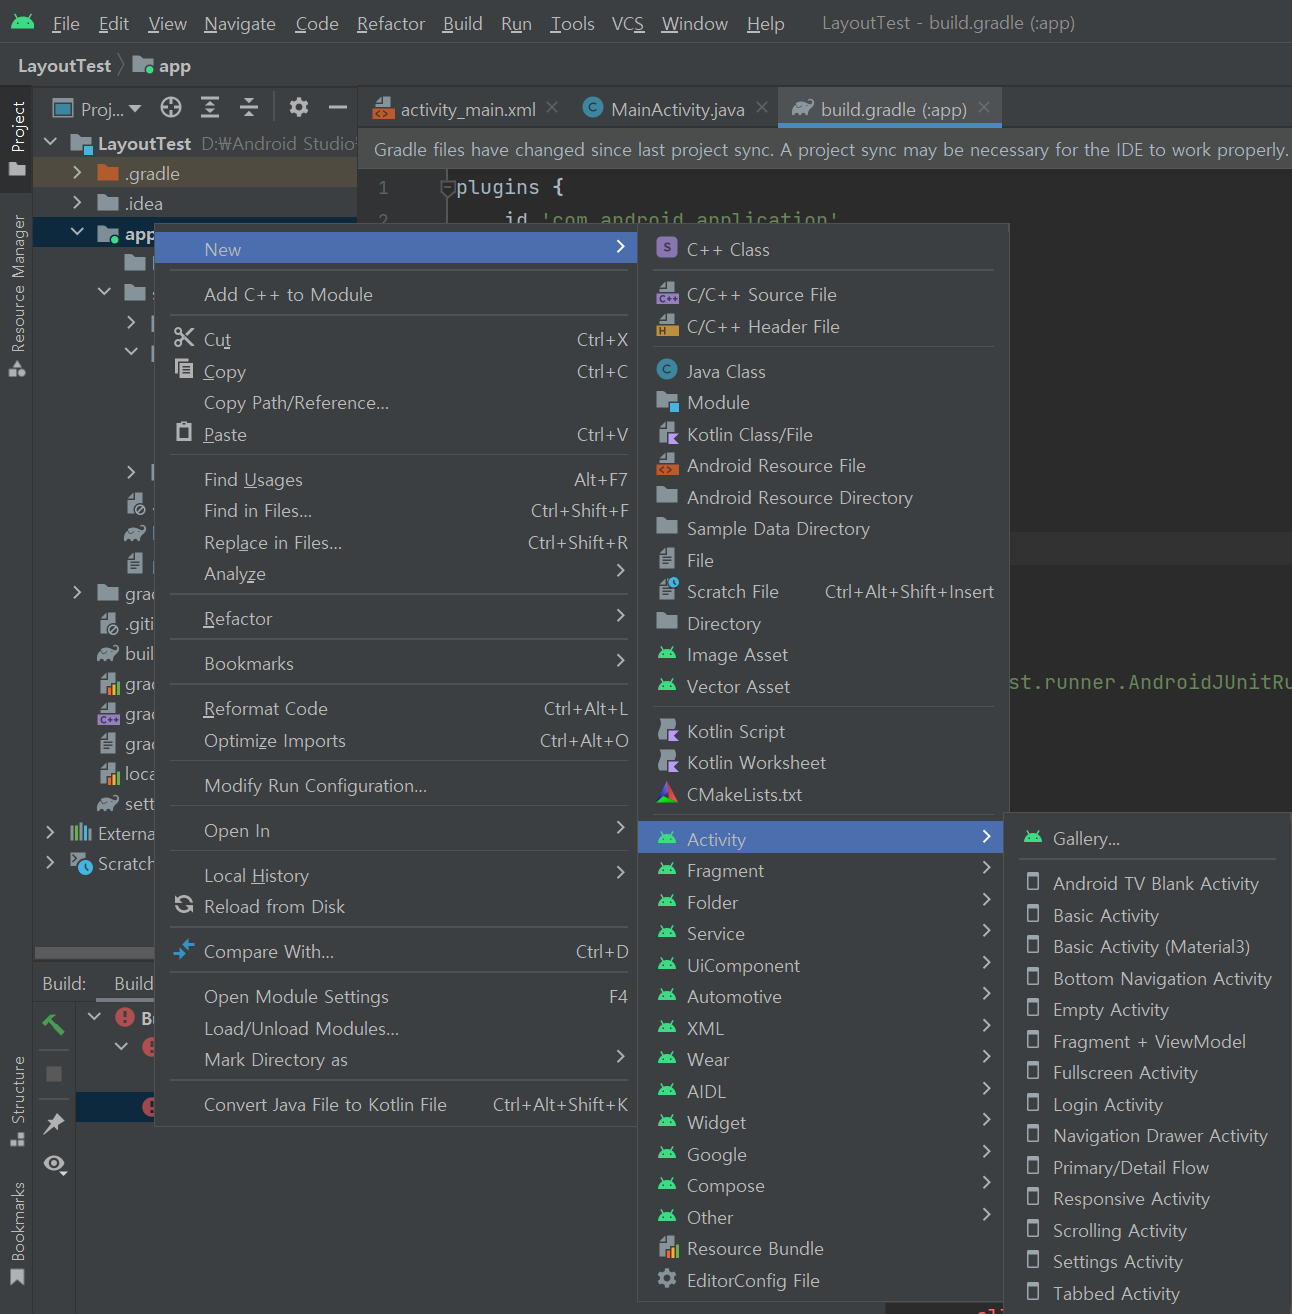Choose Login Activity
The image size is (1292, 1314).
pyautogui.click(x=1148, y=1104)
